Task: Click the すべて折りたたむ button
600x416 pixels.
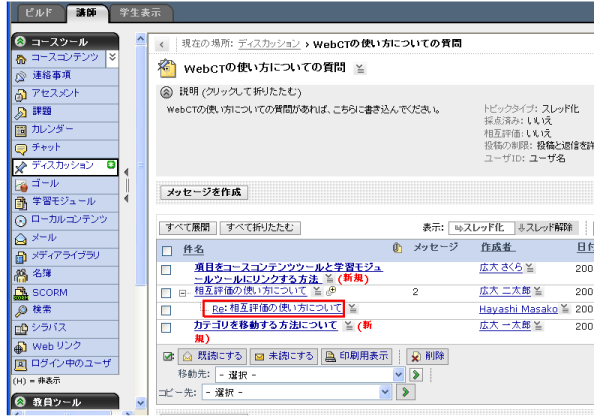Action: point(260,228)
